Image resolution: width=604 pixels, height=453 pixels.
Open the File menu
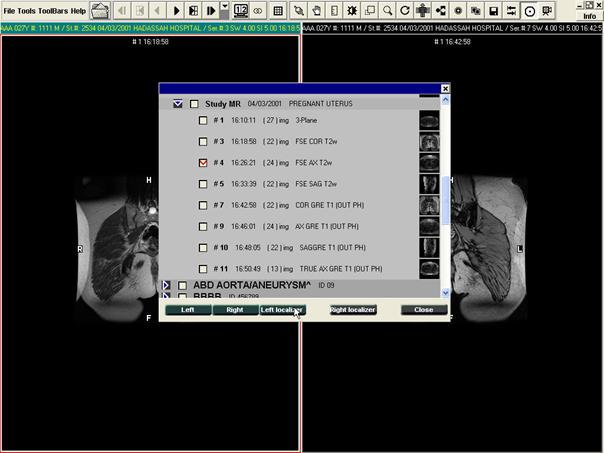pyautogui.click(x=9, y=11)
